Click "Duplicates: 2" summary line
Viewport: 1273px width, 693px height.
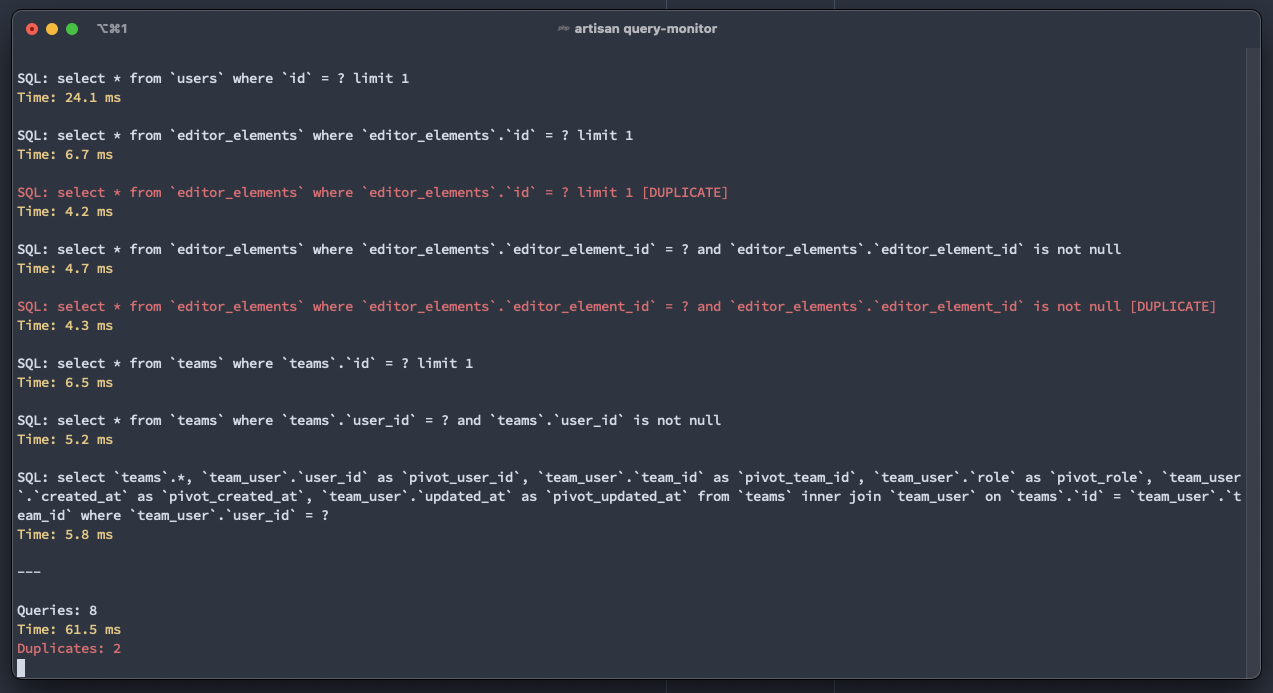point(69,648)
